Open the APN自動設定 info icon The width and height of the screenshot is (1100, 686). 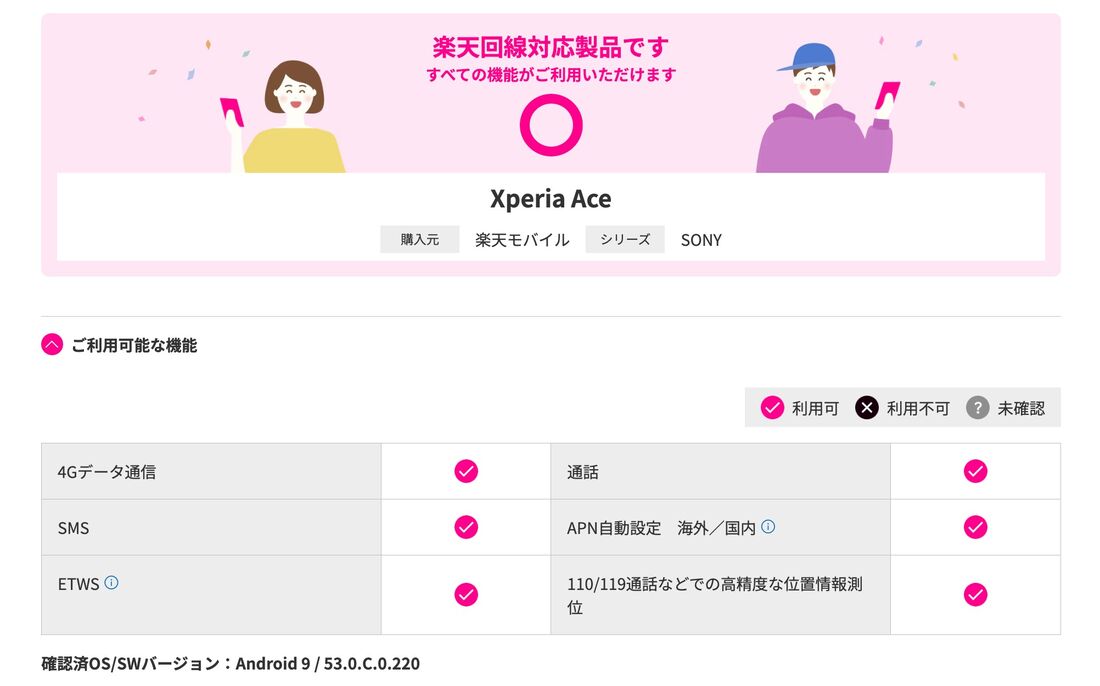(x=768, y=526)
